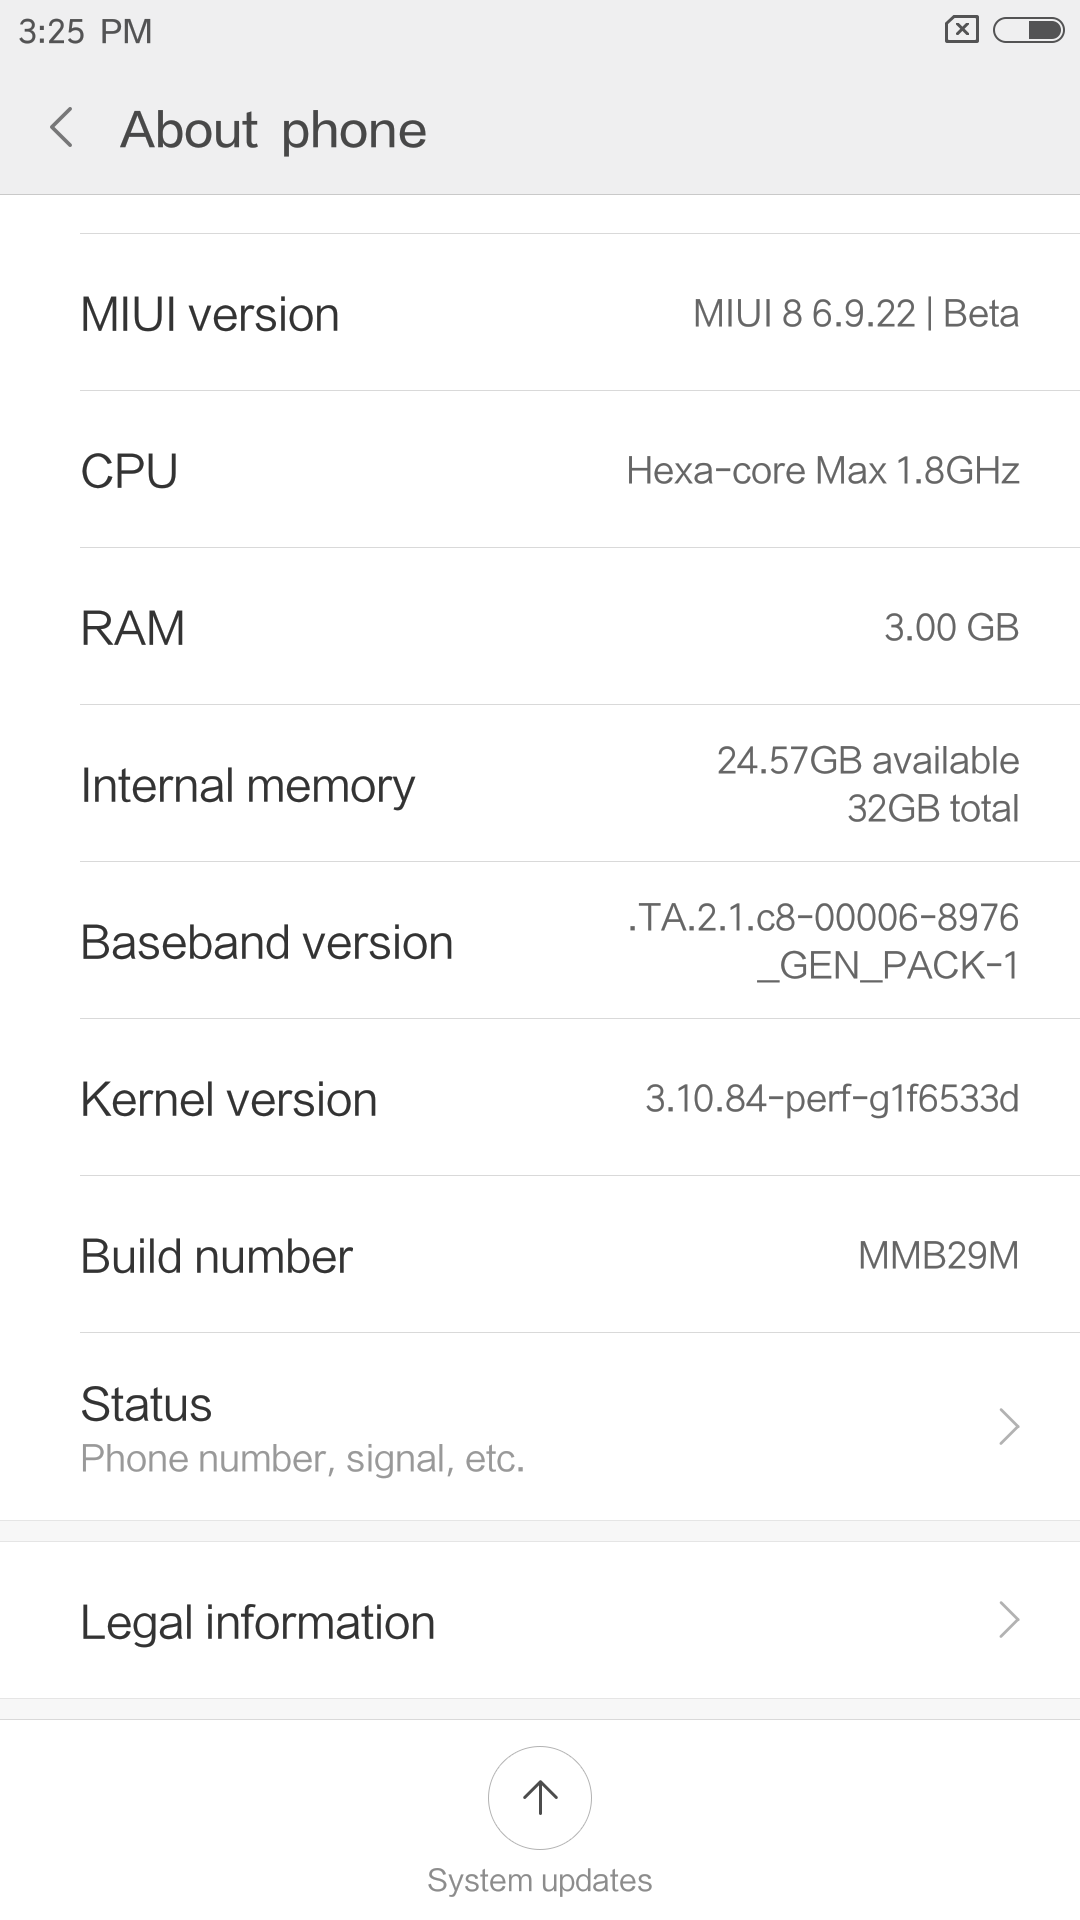Open Legal information entry
1080x1920 pixels.
pos(258,1622)
